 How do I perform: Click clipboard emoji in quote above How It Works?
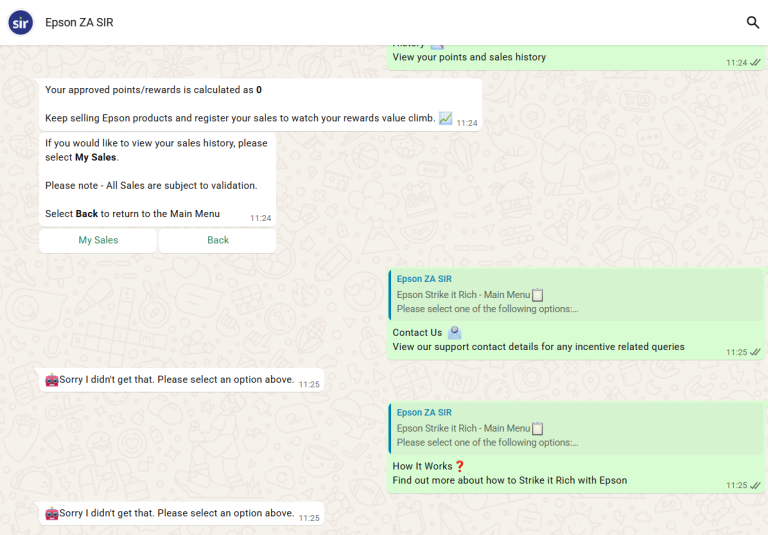538,428
